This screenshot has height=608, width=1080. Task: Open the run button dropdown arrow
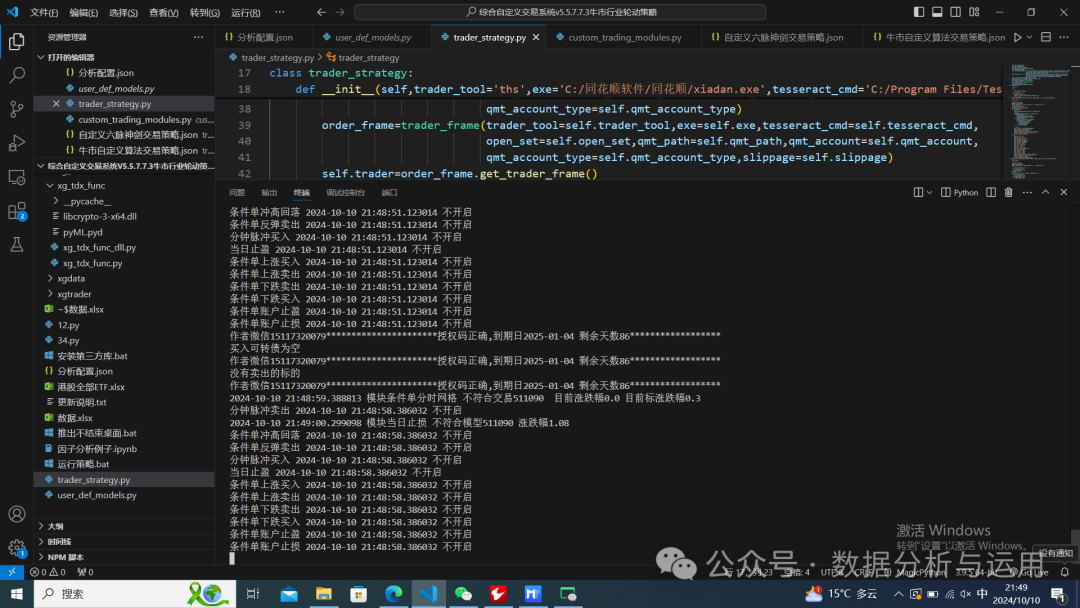tap(1029, 37)
